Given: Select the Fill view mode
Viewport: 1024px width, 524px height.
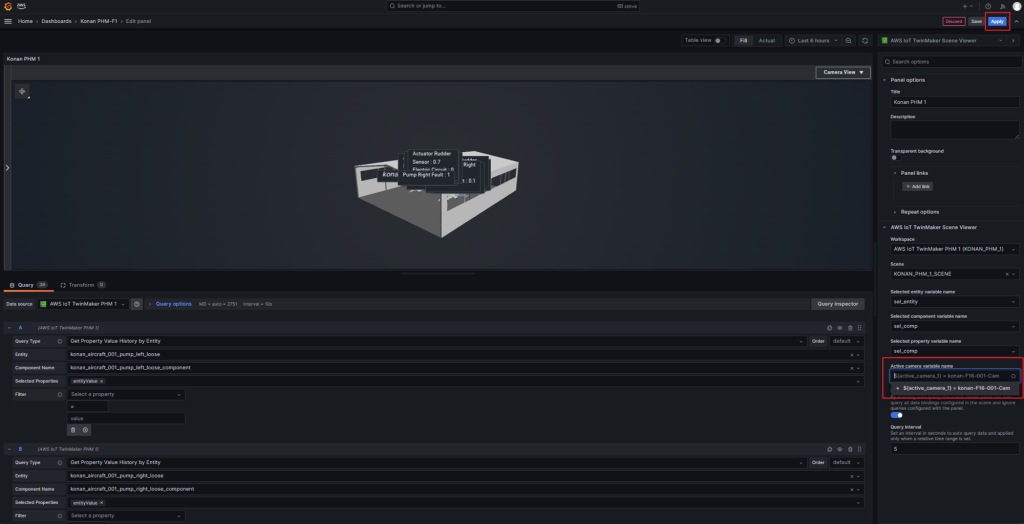Looking at the screenshot, I should click(743, 41).
